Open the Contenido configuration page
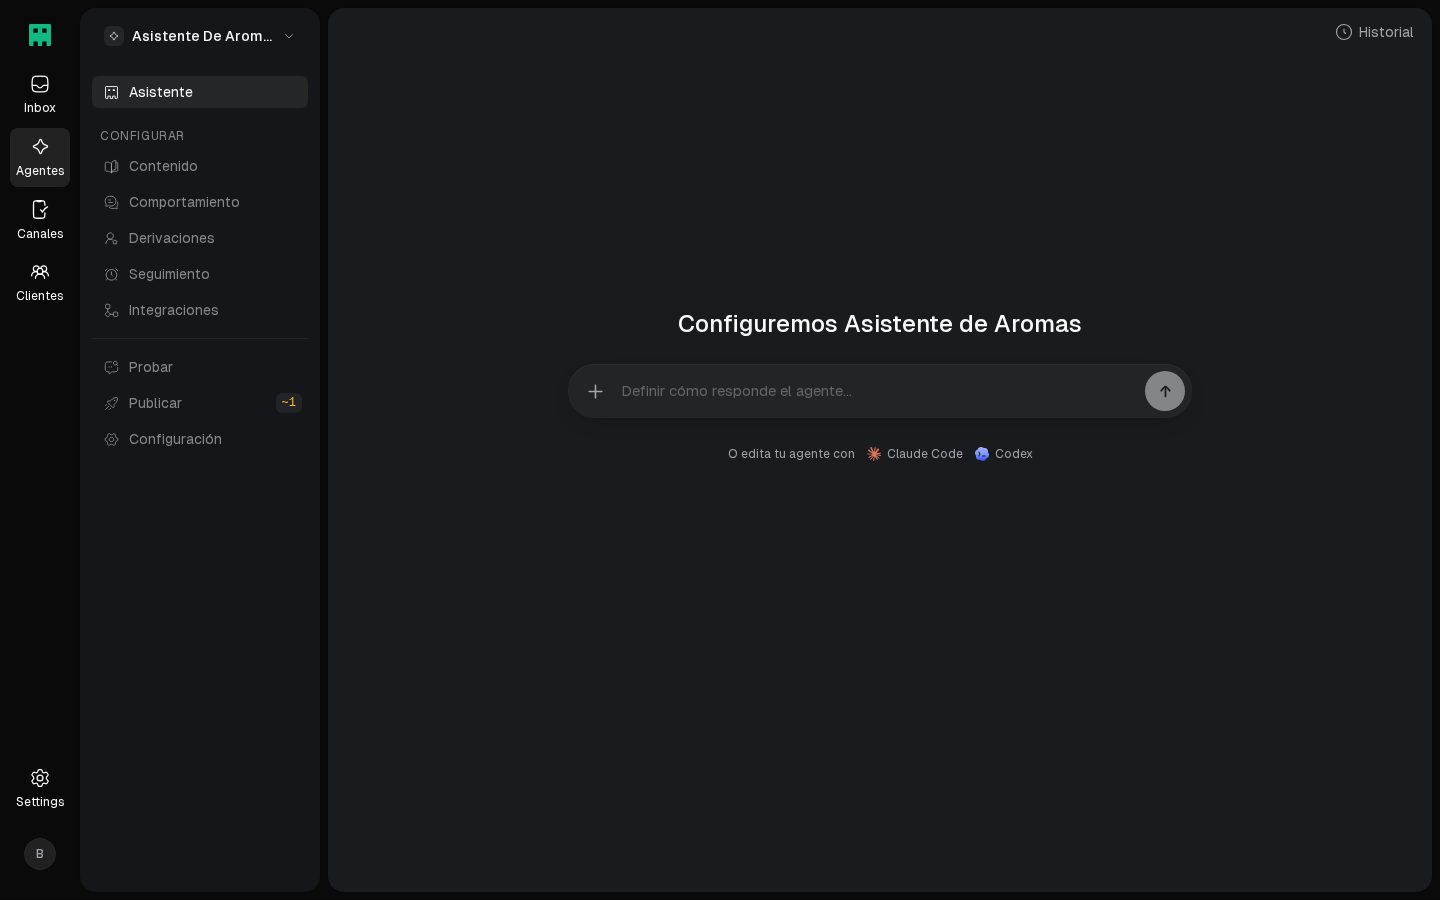The image size is (1440, 900). (200, 166)
